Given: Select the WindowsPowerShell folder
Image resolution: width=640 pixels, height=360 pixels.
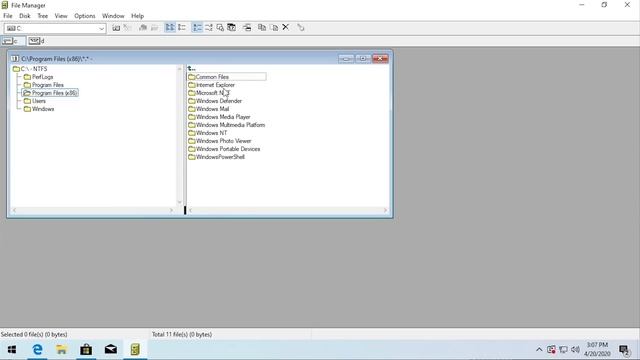Looking at the screenshot, I should (216, 157).
